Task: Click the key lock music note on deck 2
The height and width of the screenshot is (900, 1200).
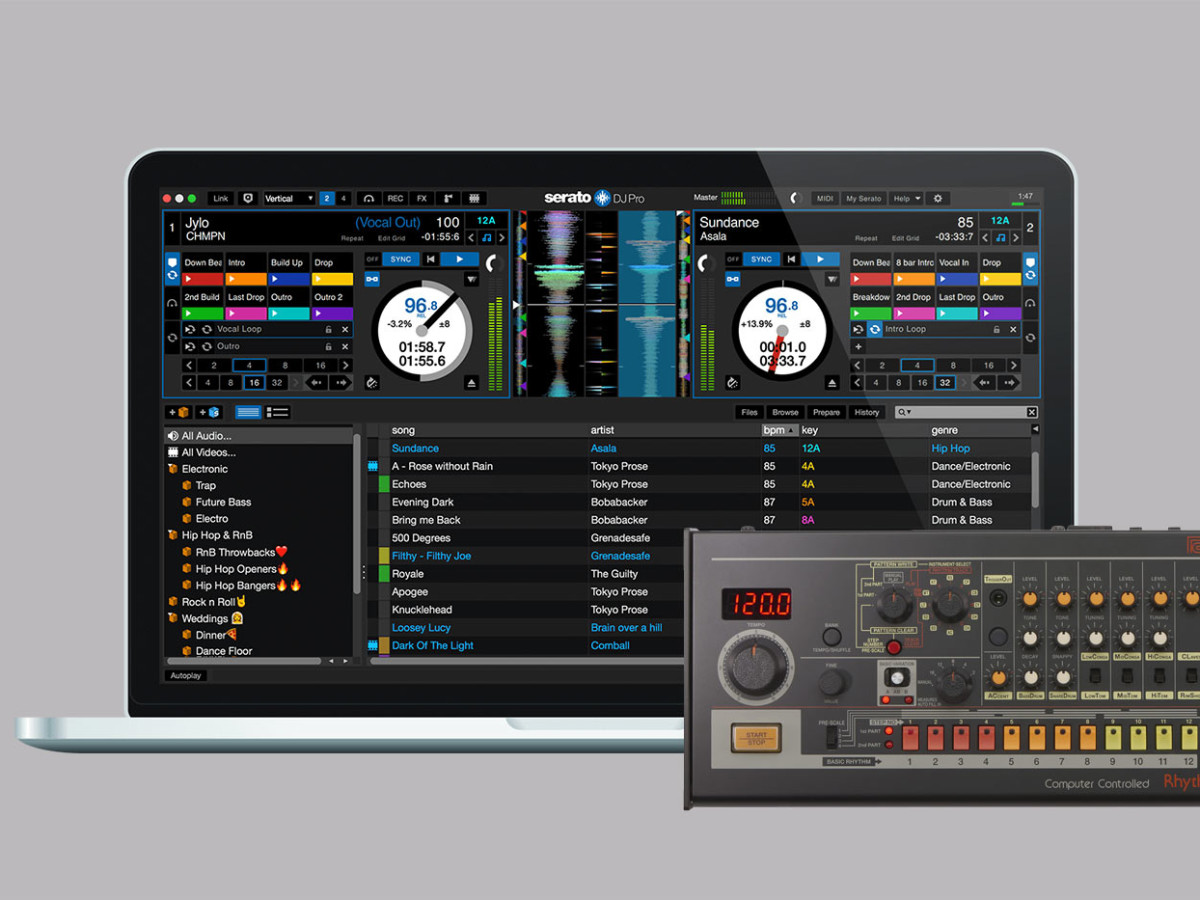Action: click(x=1000, y=238)
